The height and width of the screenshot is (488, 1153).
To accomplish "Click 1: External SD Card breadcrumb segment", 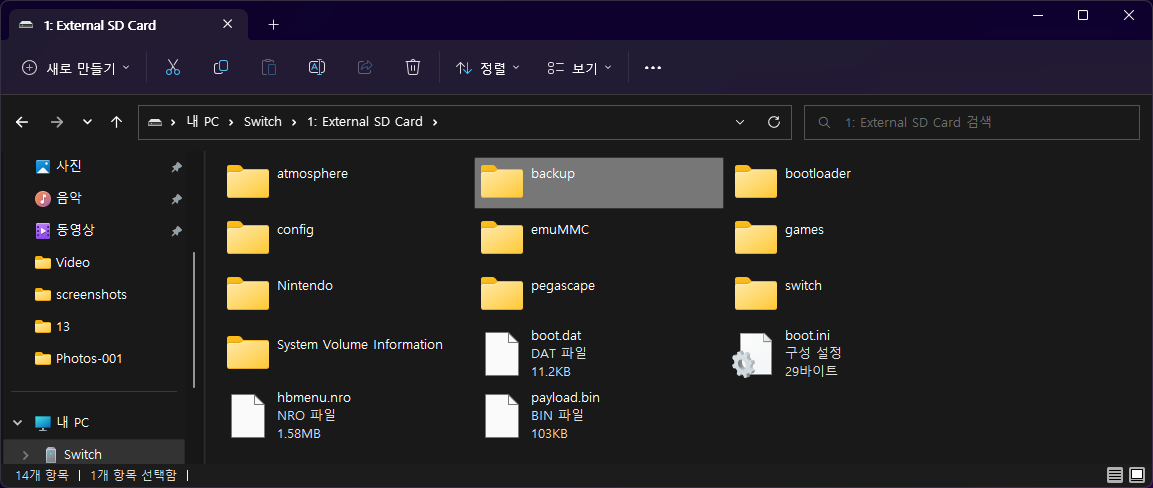I will 364,122.
